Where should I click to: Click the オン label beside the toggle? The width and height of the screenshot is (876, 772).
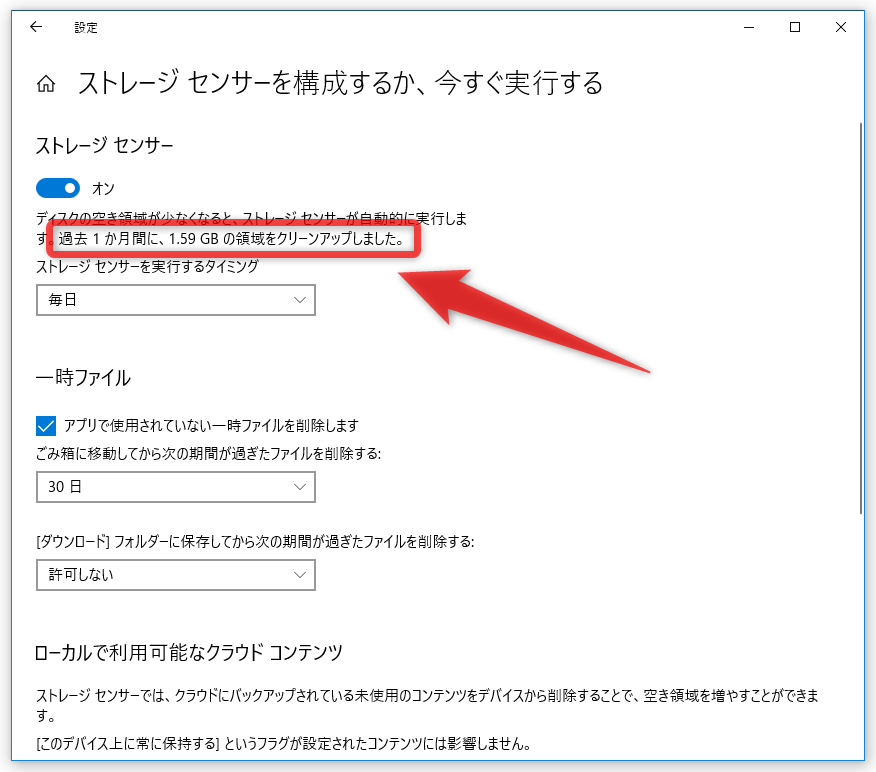(103, 189)
